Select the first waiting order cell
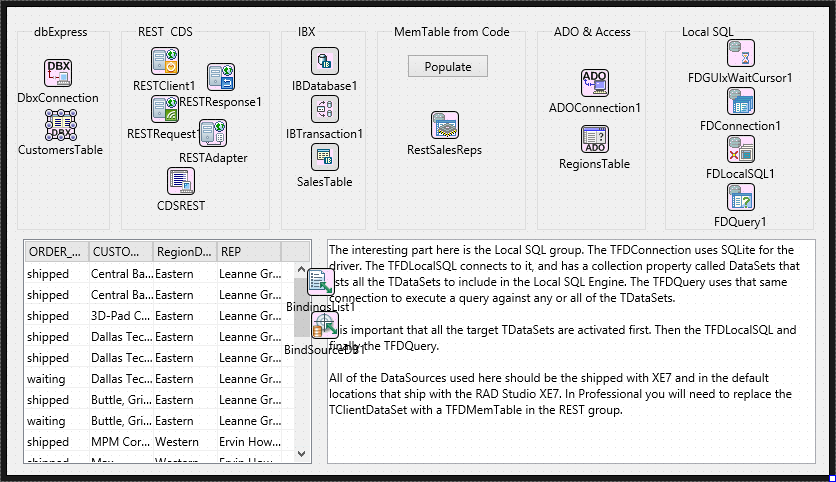The image size is (836, 482). point(57,379)
